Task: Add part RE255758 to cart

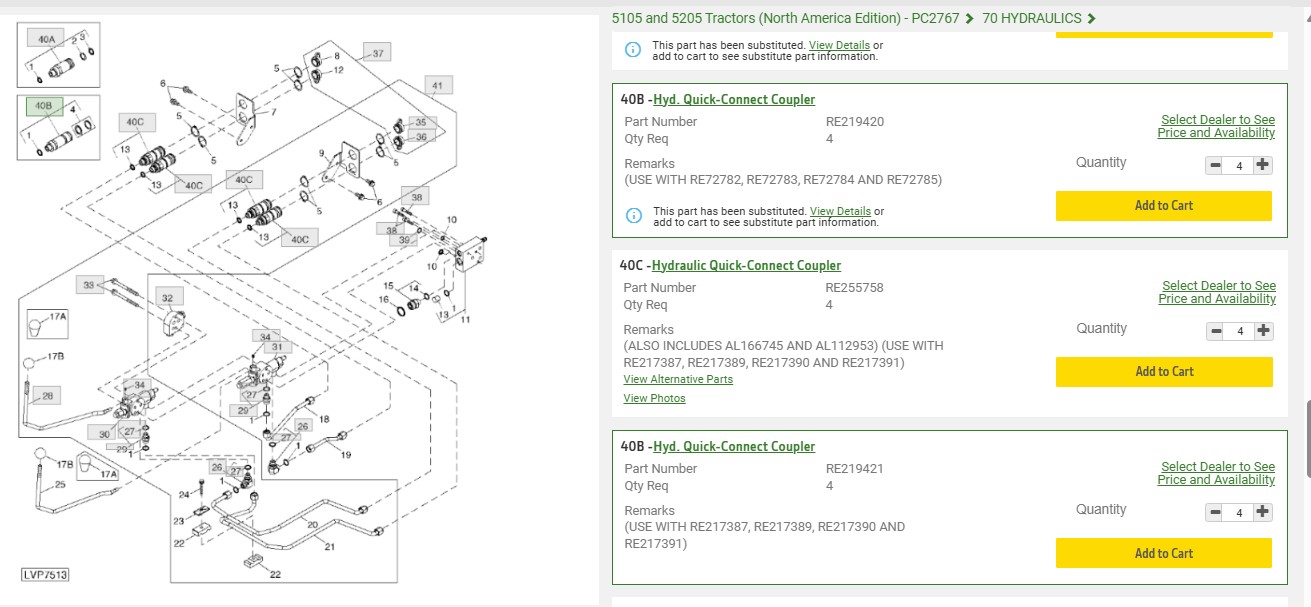Action: pyautogui.click(x=1165, y=372)
